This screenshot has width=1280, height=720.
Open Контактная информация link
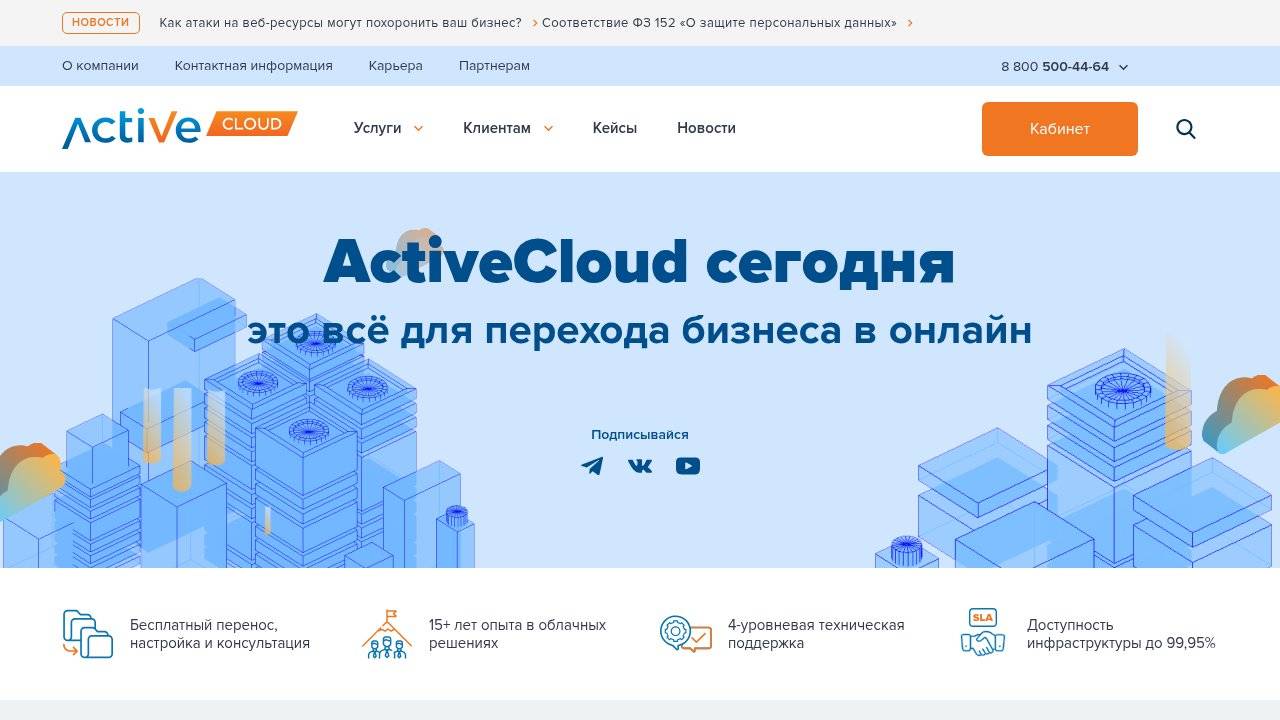254,66
